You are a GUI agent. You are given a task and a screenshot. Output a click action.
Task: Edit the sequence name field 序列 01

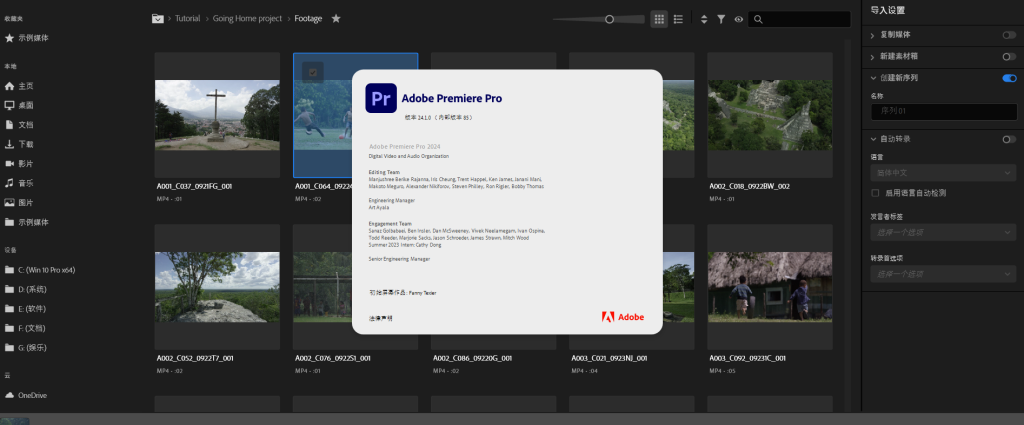tap(944, 112)
